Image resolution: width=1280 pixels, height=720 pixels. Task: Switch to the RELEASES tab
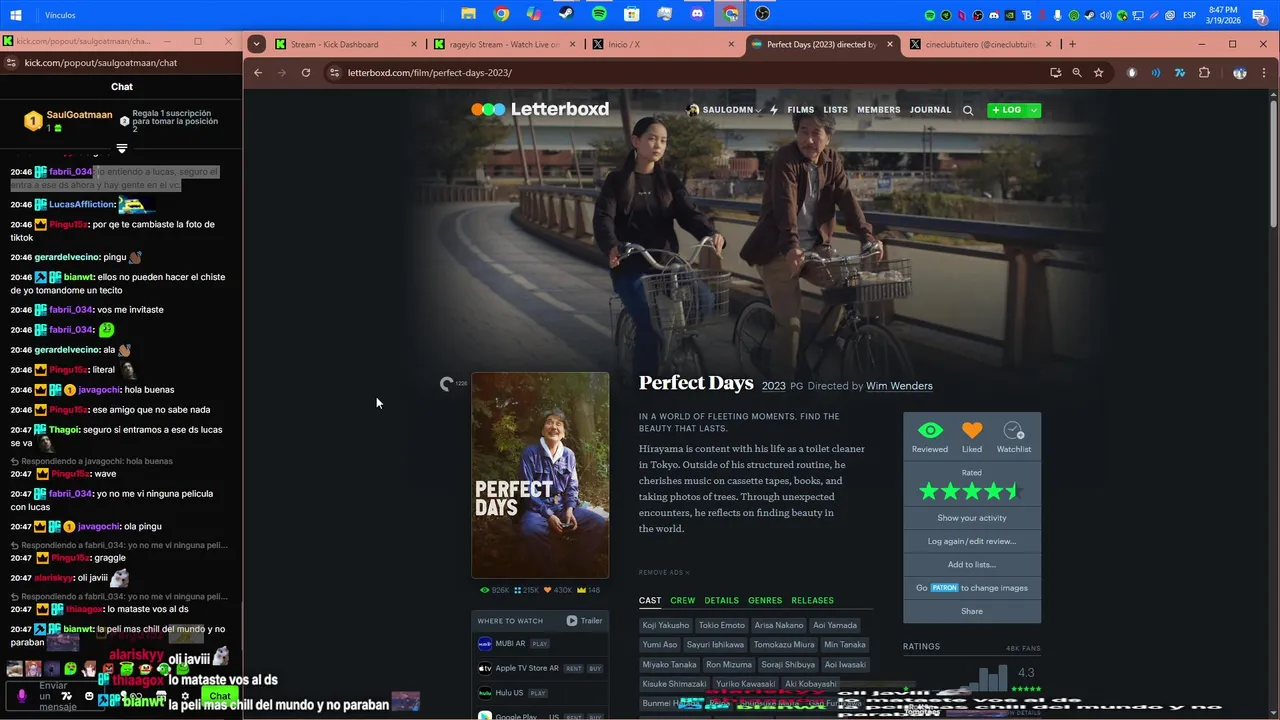coord(812,601)
